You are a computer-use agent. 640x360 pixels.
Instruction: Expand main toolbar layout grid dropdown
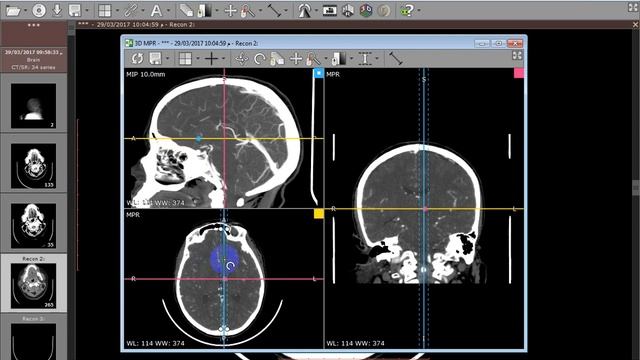point(117,11)
